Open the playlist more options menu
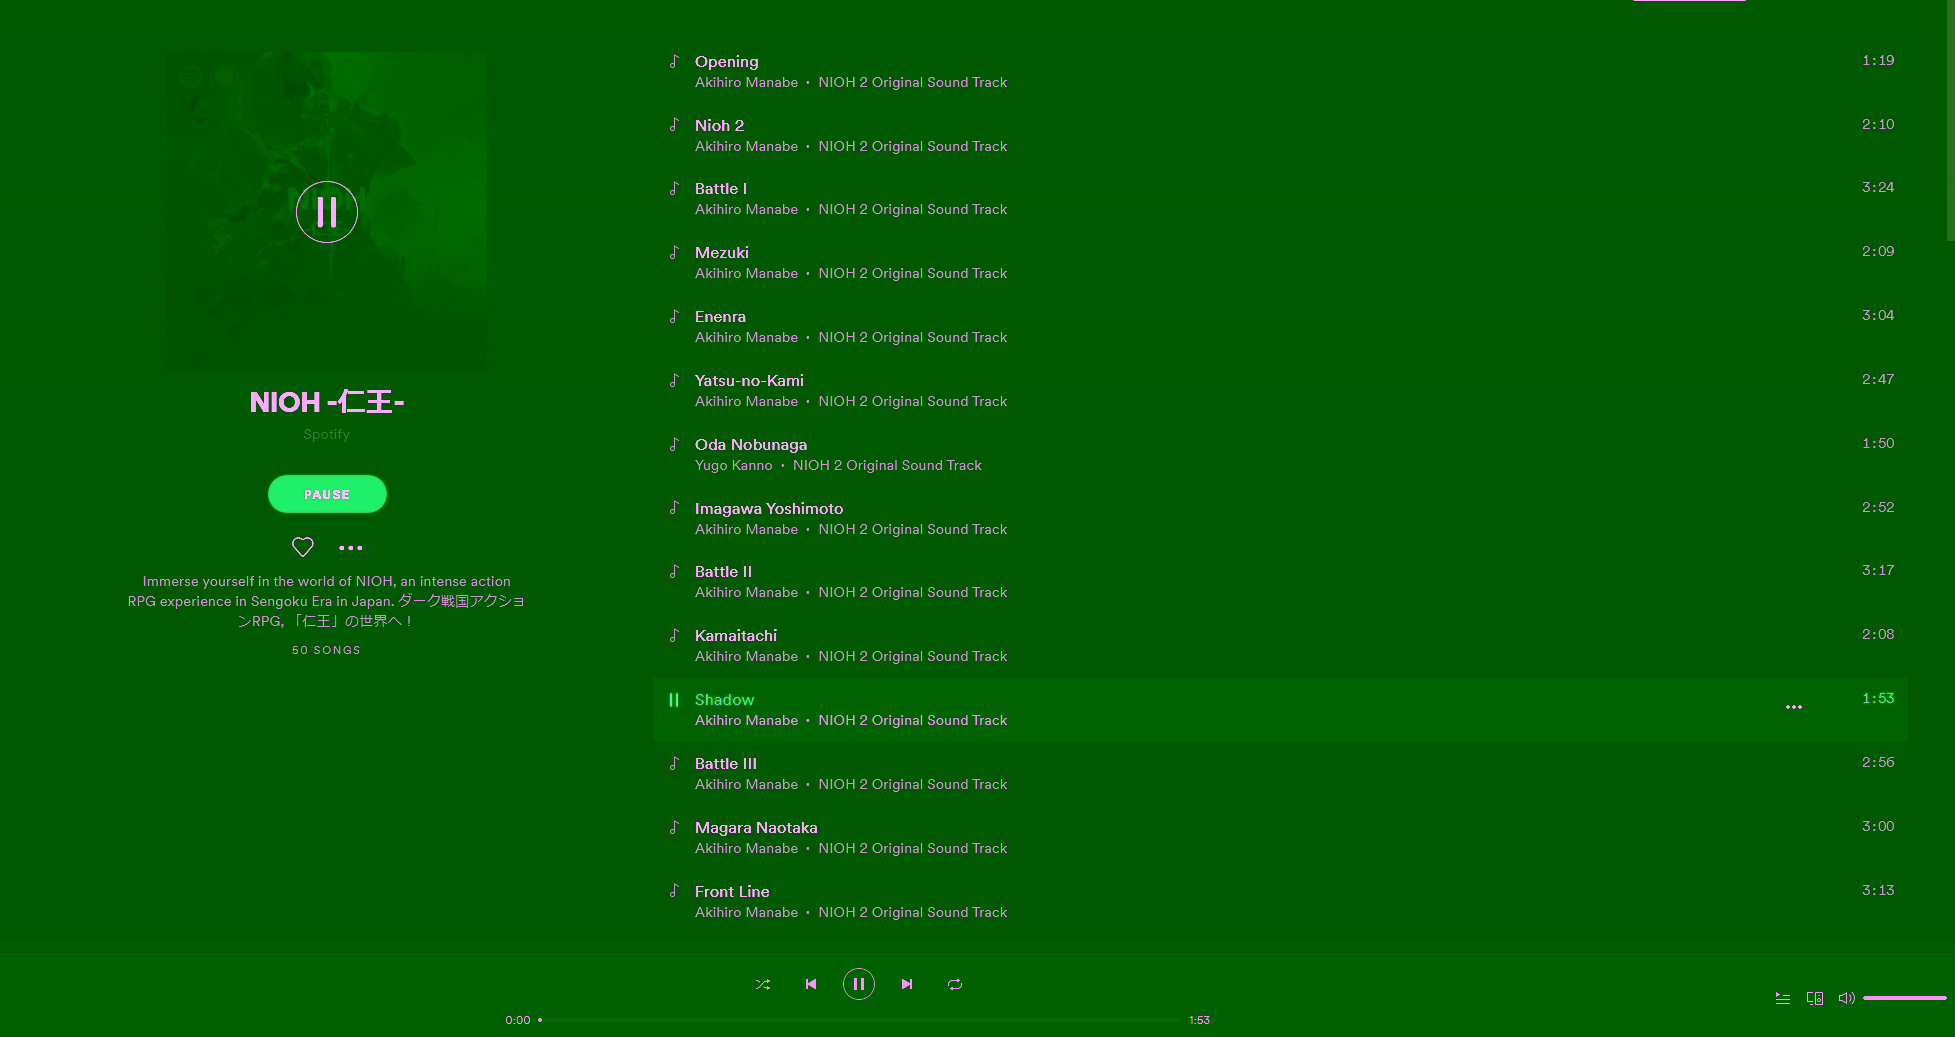1955x1037 pixels. [351, 548]
